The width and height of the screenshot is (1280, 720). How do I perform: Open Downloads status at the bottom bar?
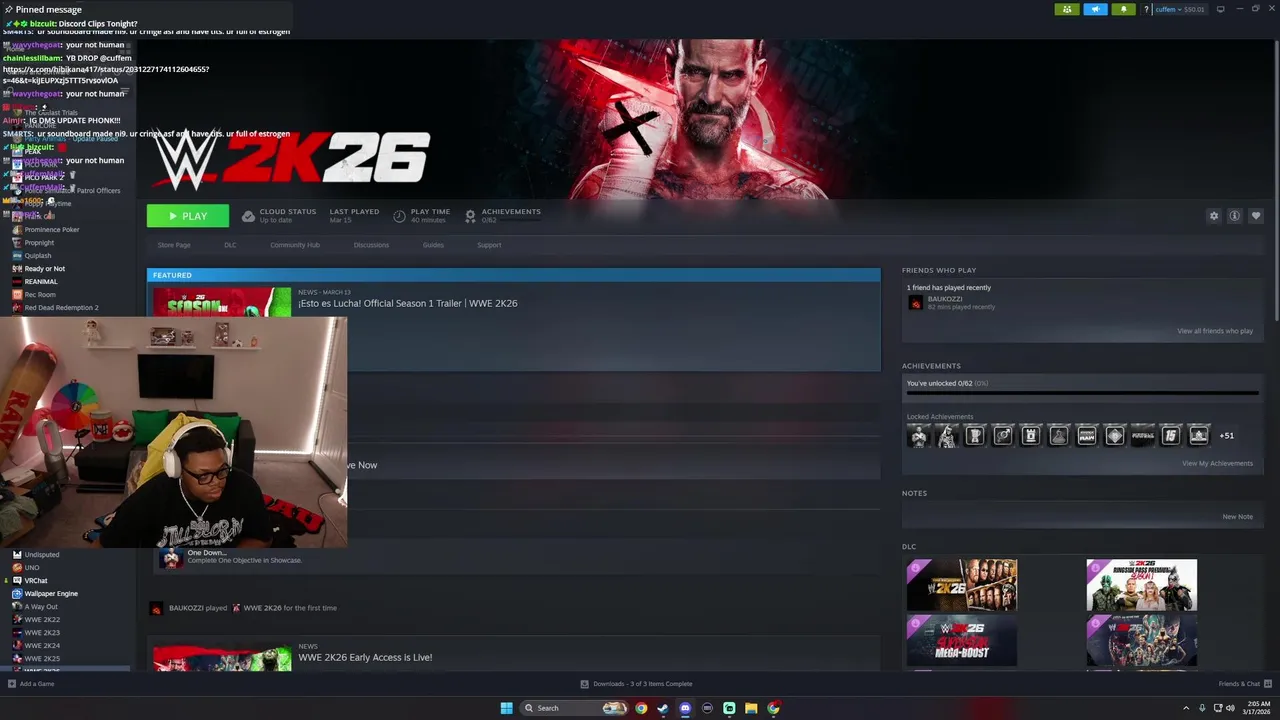tap(636, 684)
